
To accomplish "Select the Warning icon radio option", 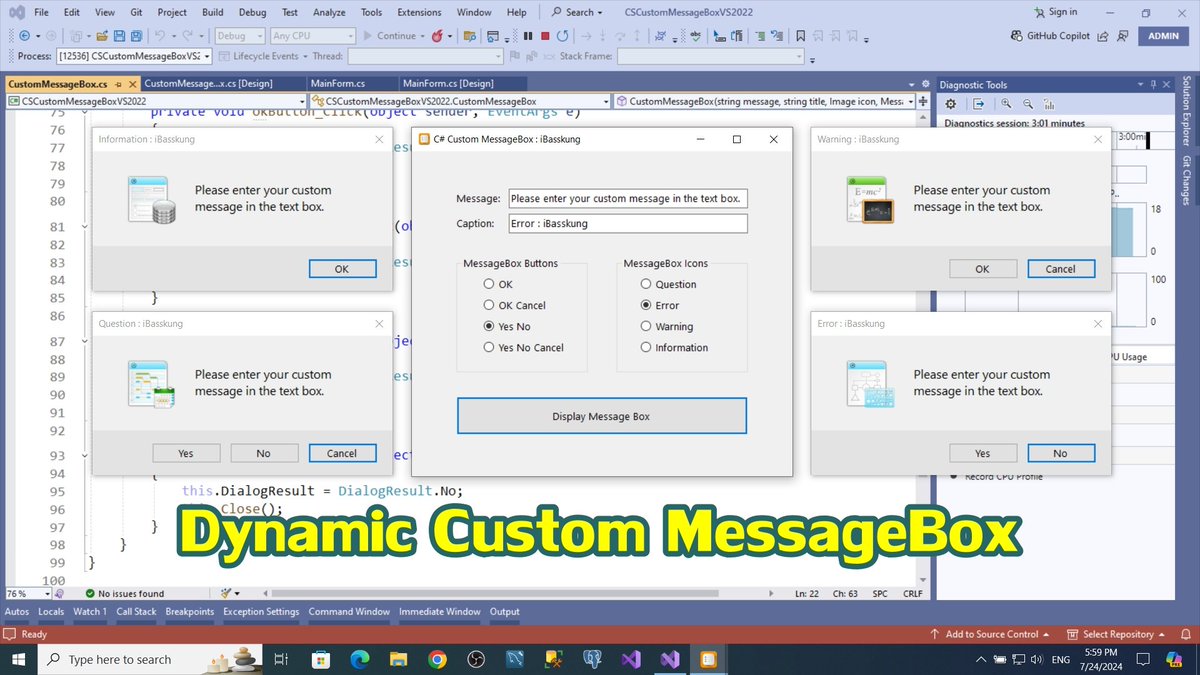I will pyautogui.click(x=667, y=327).
